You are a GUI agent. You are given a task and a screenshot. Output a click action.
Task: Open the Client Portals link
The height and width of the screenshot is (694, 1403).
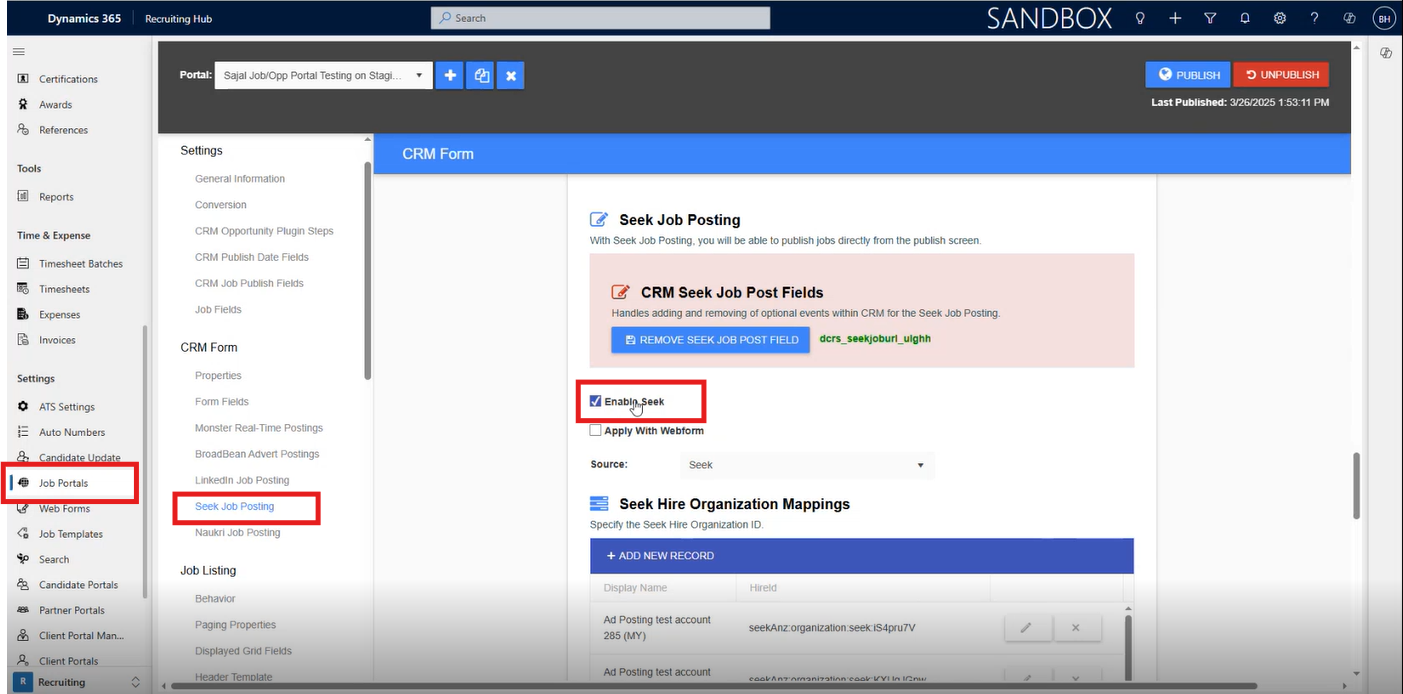69,661
